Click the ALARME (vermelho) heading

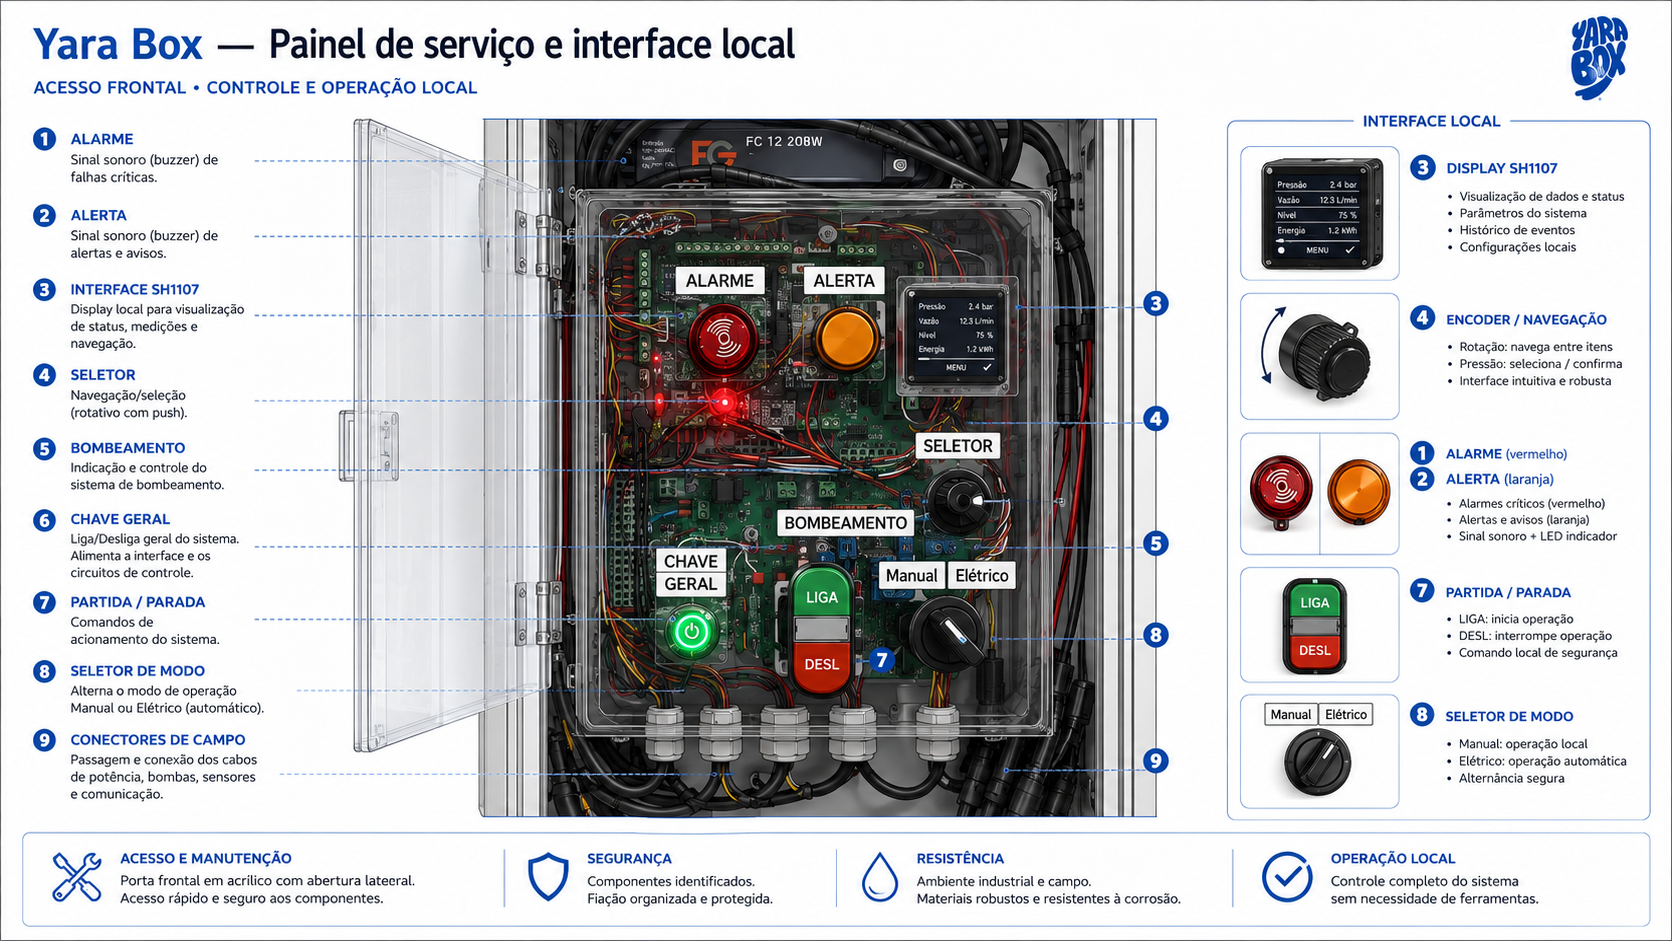coord(1506,454)
